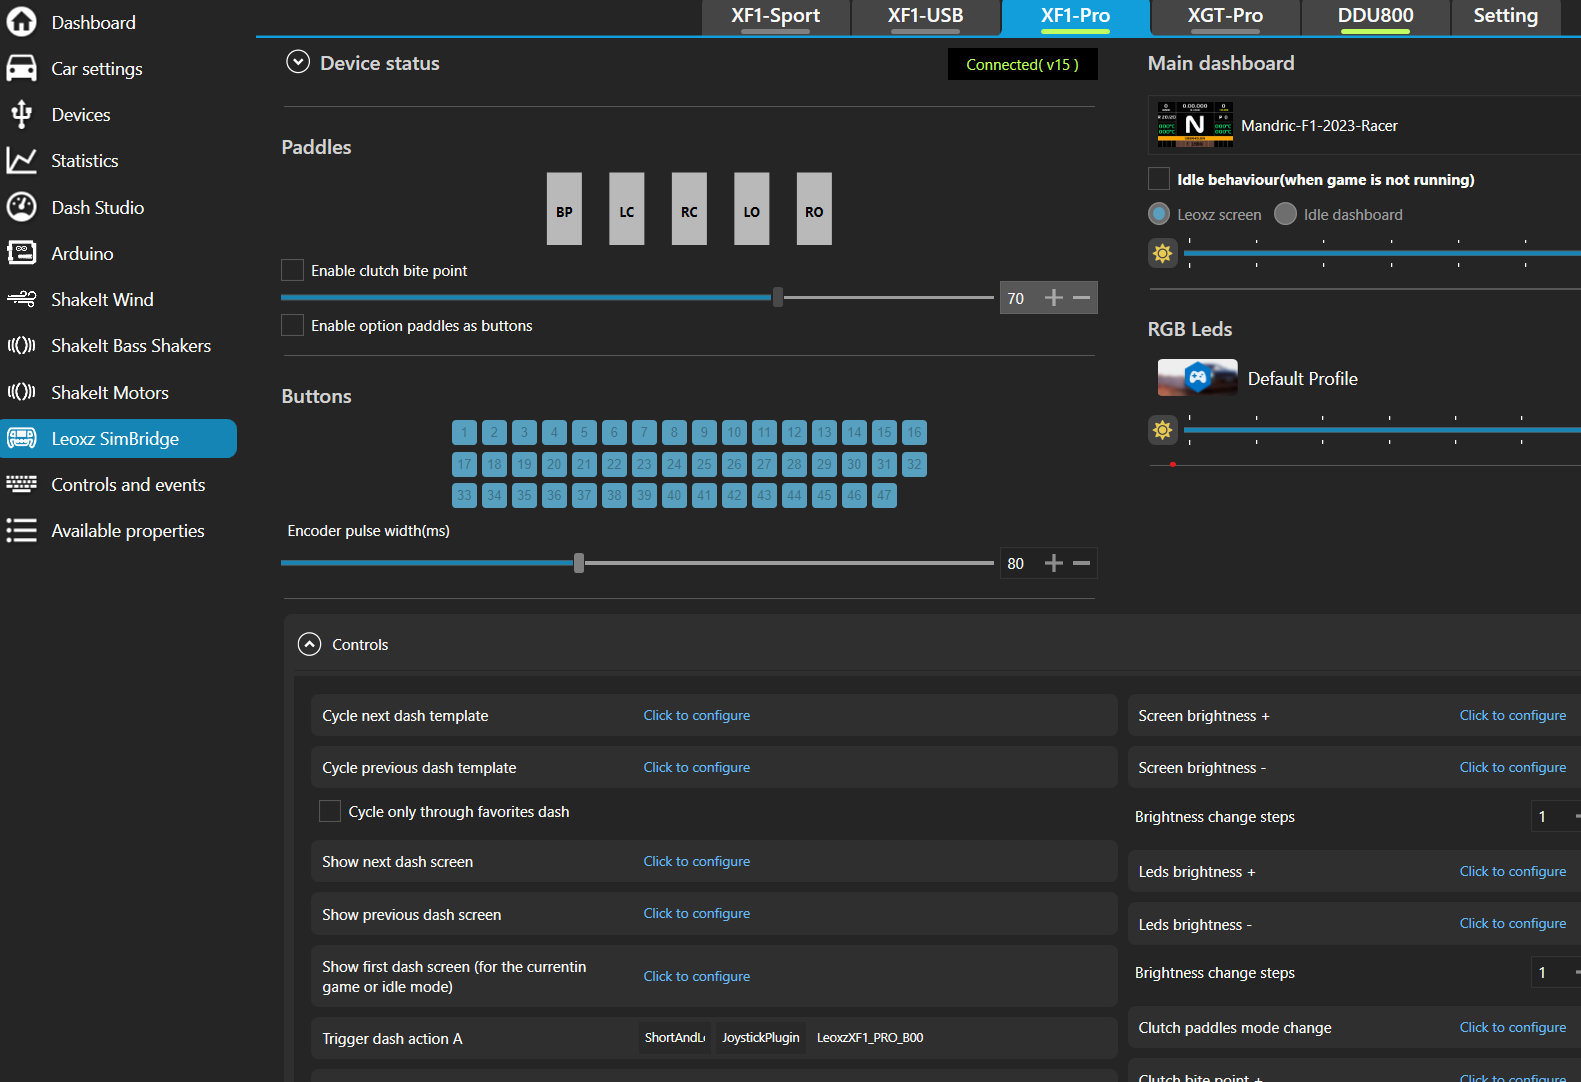Enable clutch bite point checkbox

292,270
